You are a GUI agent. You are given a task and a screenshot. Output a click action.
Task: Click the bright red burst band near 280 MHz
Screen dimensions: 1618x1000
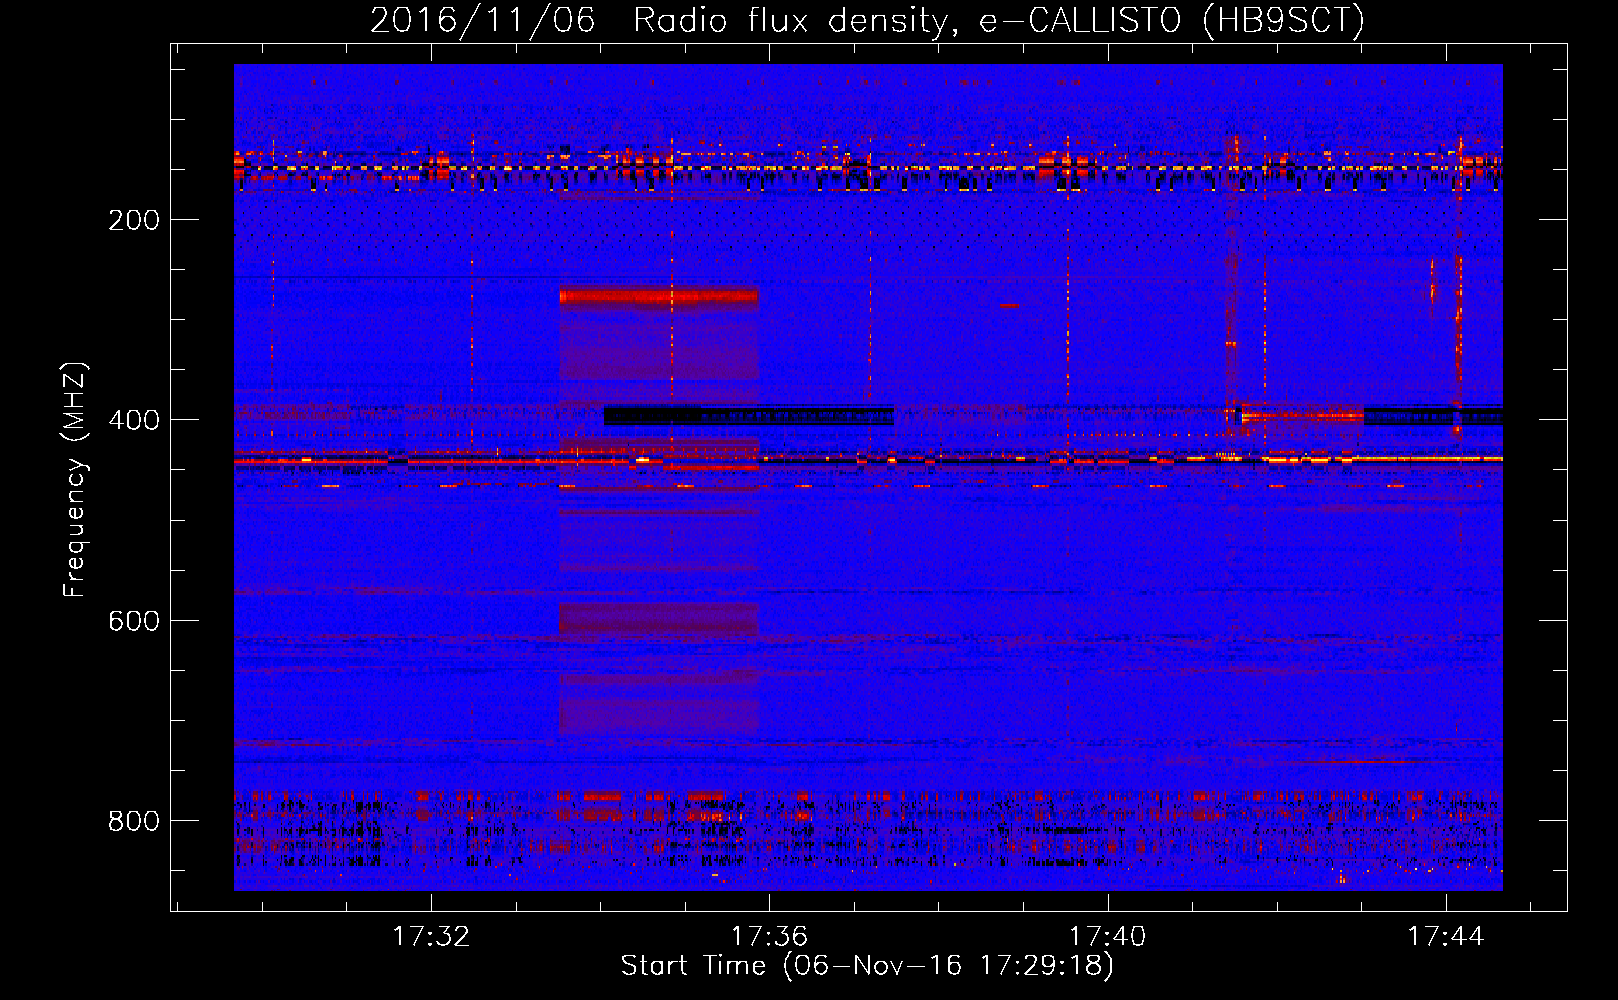[659, 296]
